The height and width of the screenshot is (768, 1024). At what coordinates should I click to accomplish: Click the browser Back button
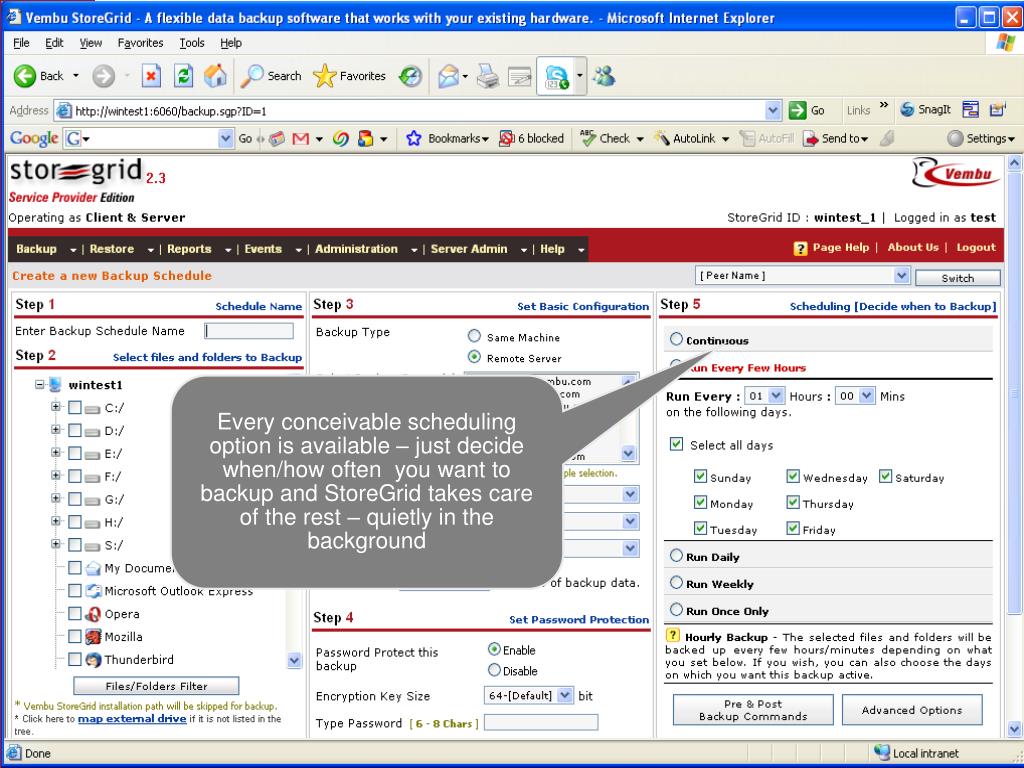(x=39, y=76)
